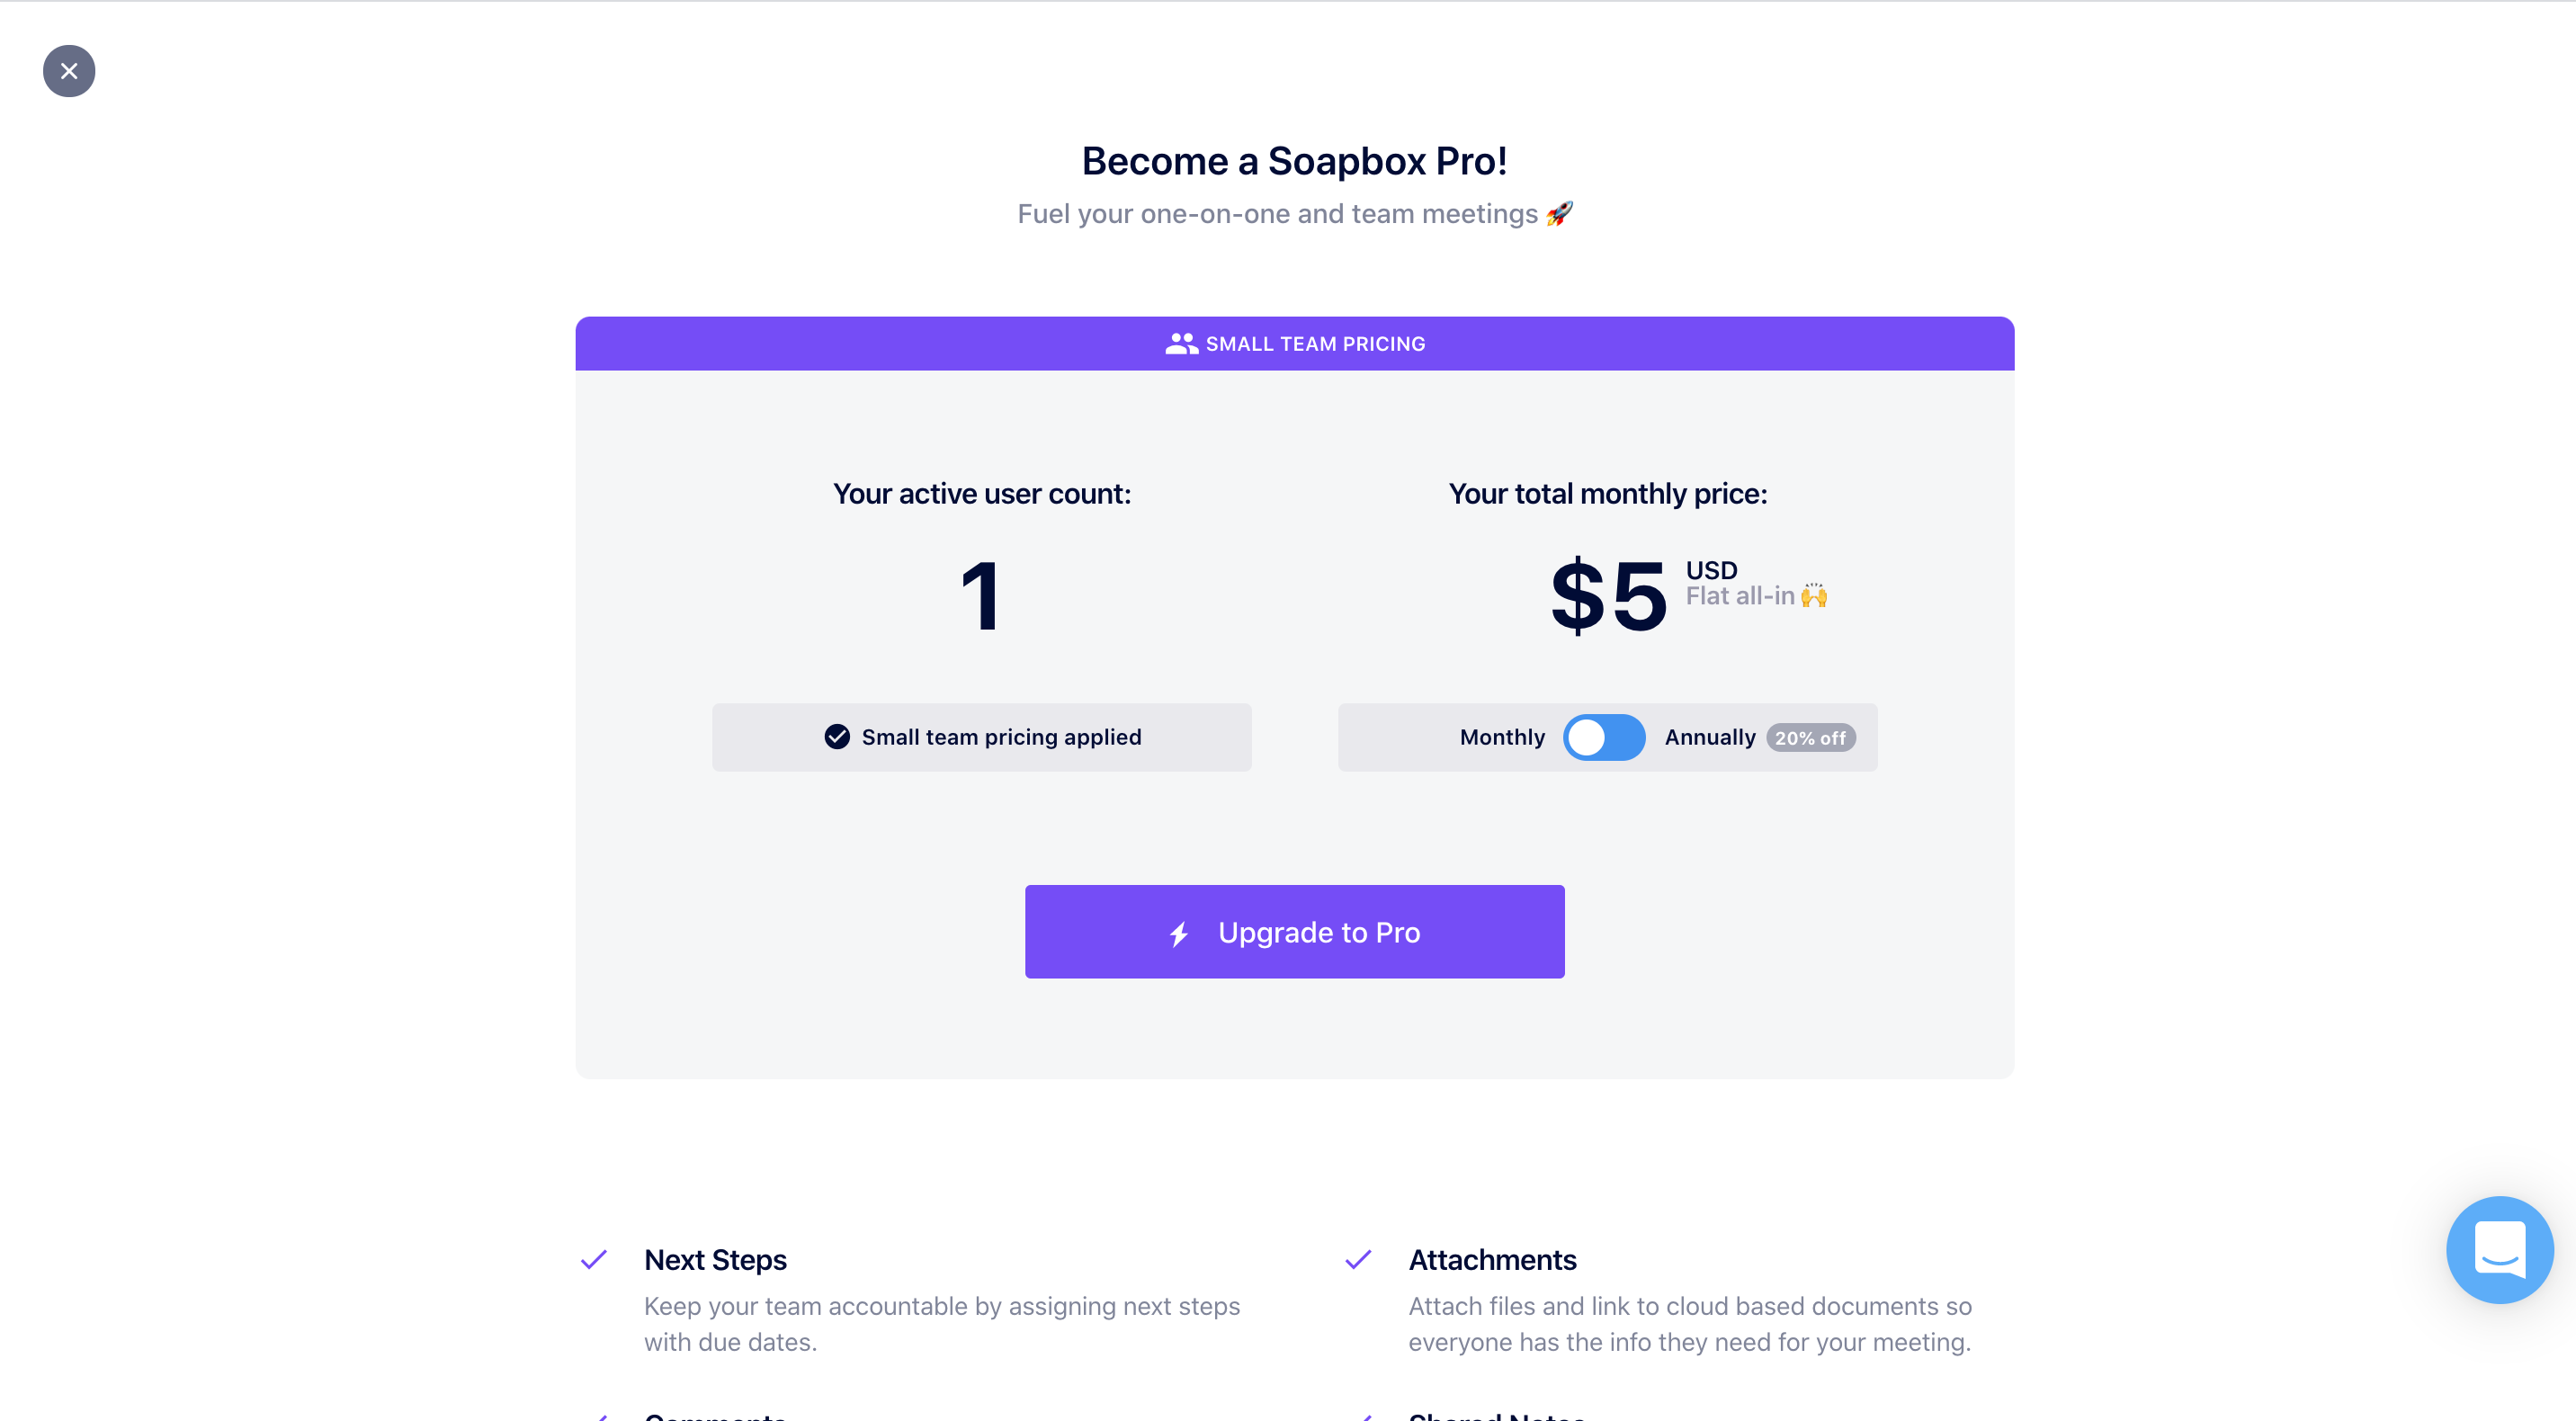The height and width of the screenshot is (1421, 2576).
Task: Click Upgrade to Pro button
Action: (x=1294, y=932)
